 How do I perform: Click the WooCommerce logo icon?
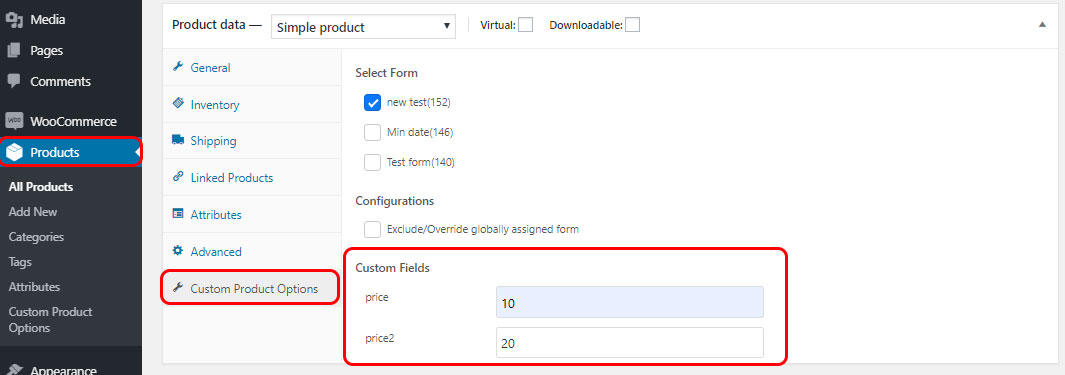pyautogui.click(x=14, y=121)
